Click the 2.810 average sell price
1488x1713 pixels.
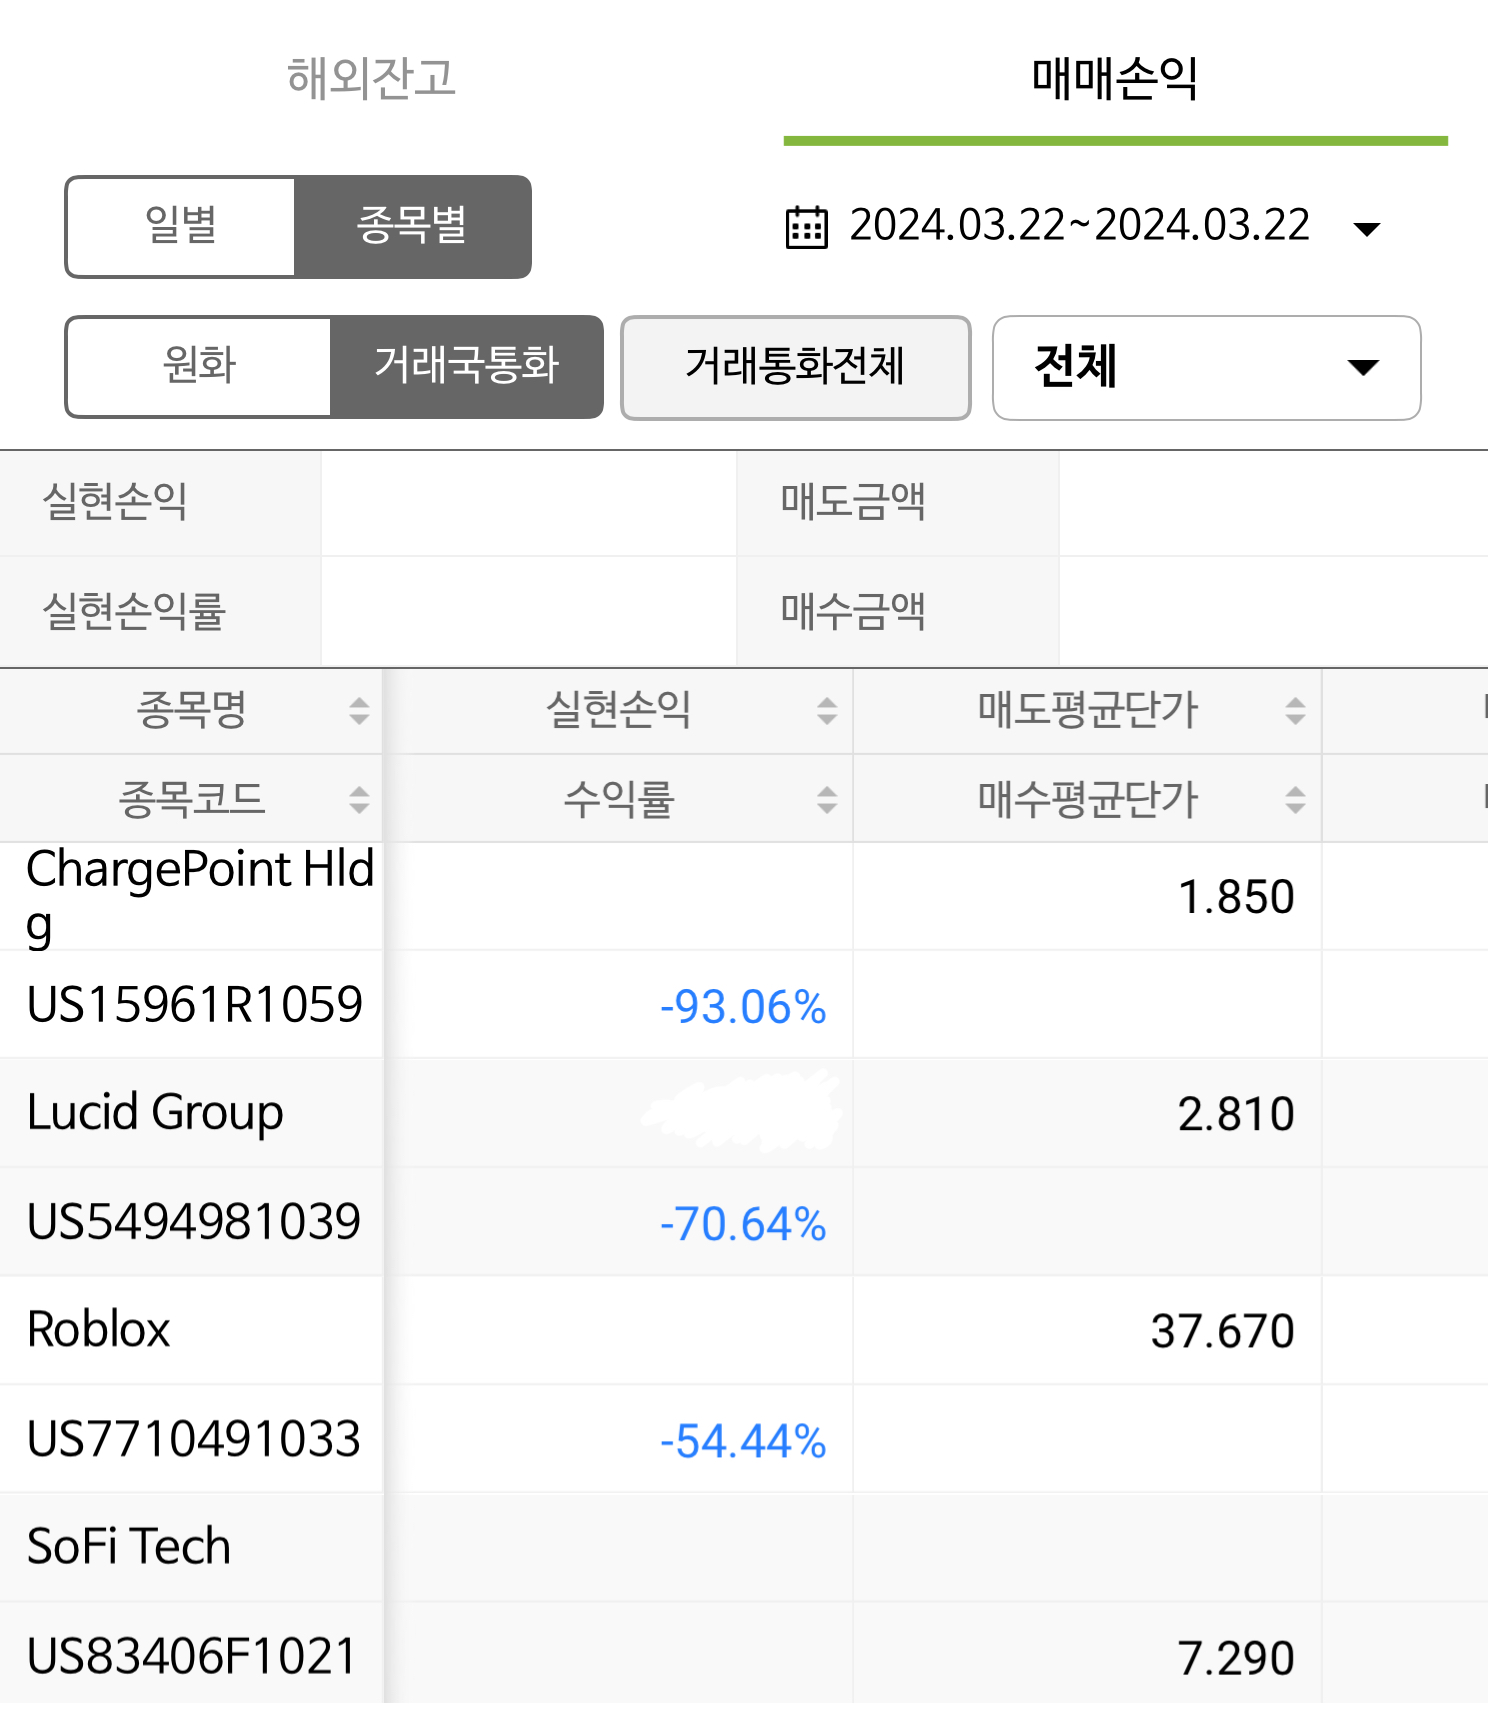1236,1114
